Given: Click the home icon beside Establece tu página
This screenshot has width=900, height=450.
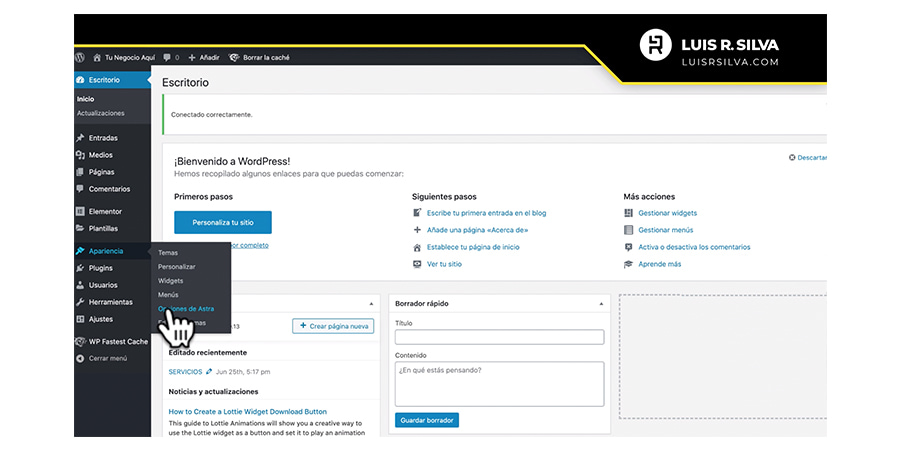Looking at the screenshot, I should [417, 247].
